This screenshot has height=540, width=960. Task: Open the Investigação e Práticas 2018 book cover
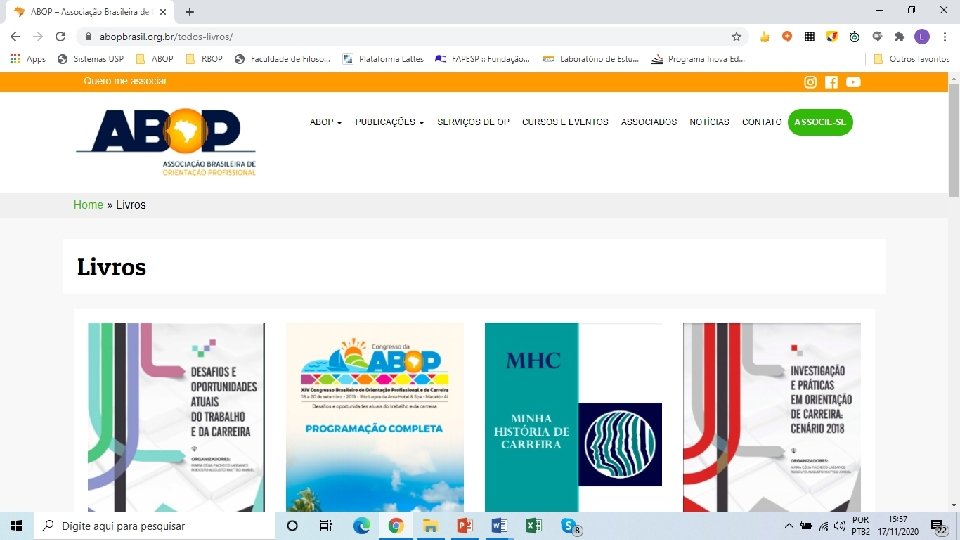pyautogui.click(x=771, y=417)
